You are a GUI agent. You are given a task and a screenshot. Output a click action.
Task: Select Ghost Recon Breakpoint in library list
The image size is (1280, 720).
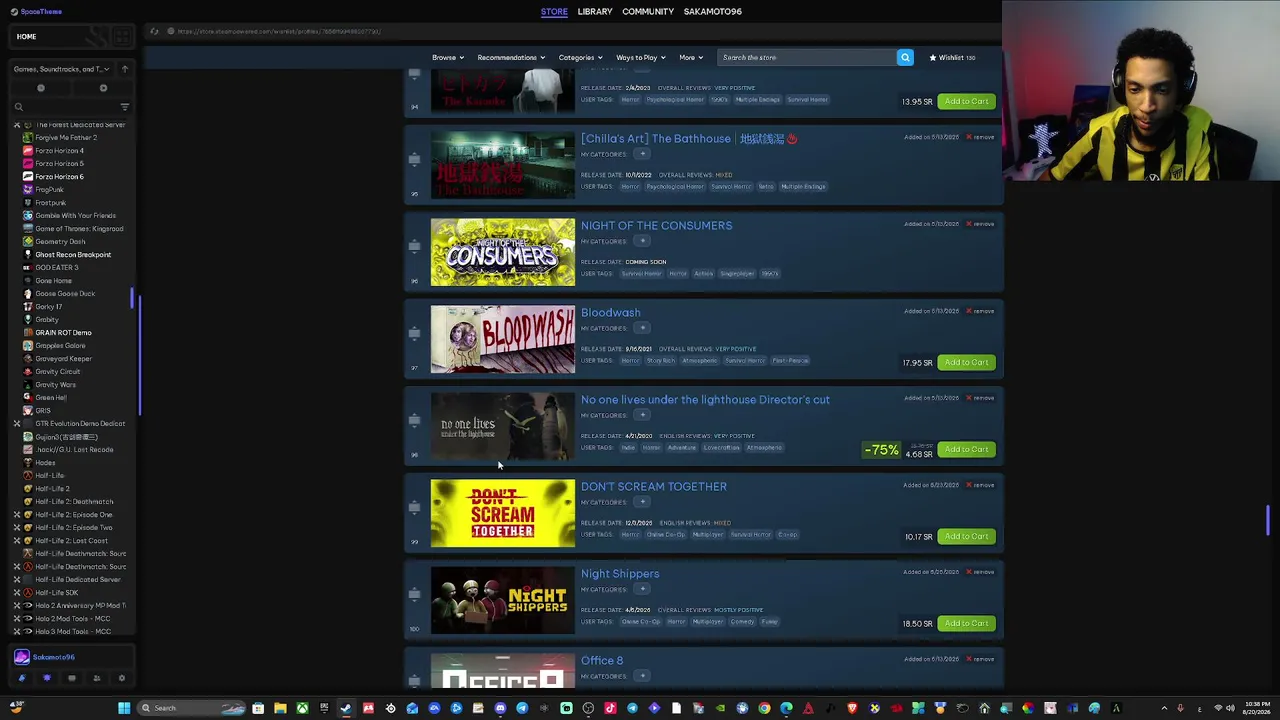pyautogui.click(x=73, y=255)
